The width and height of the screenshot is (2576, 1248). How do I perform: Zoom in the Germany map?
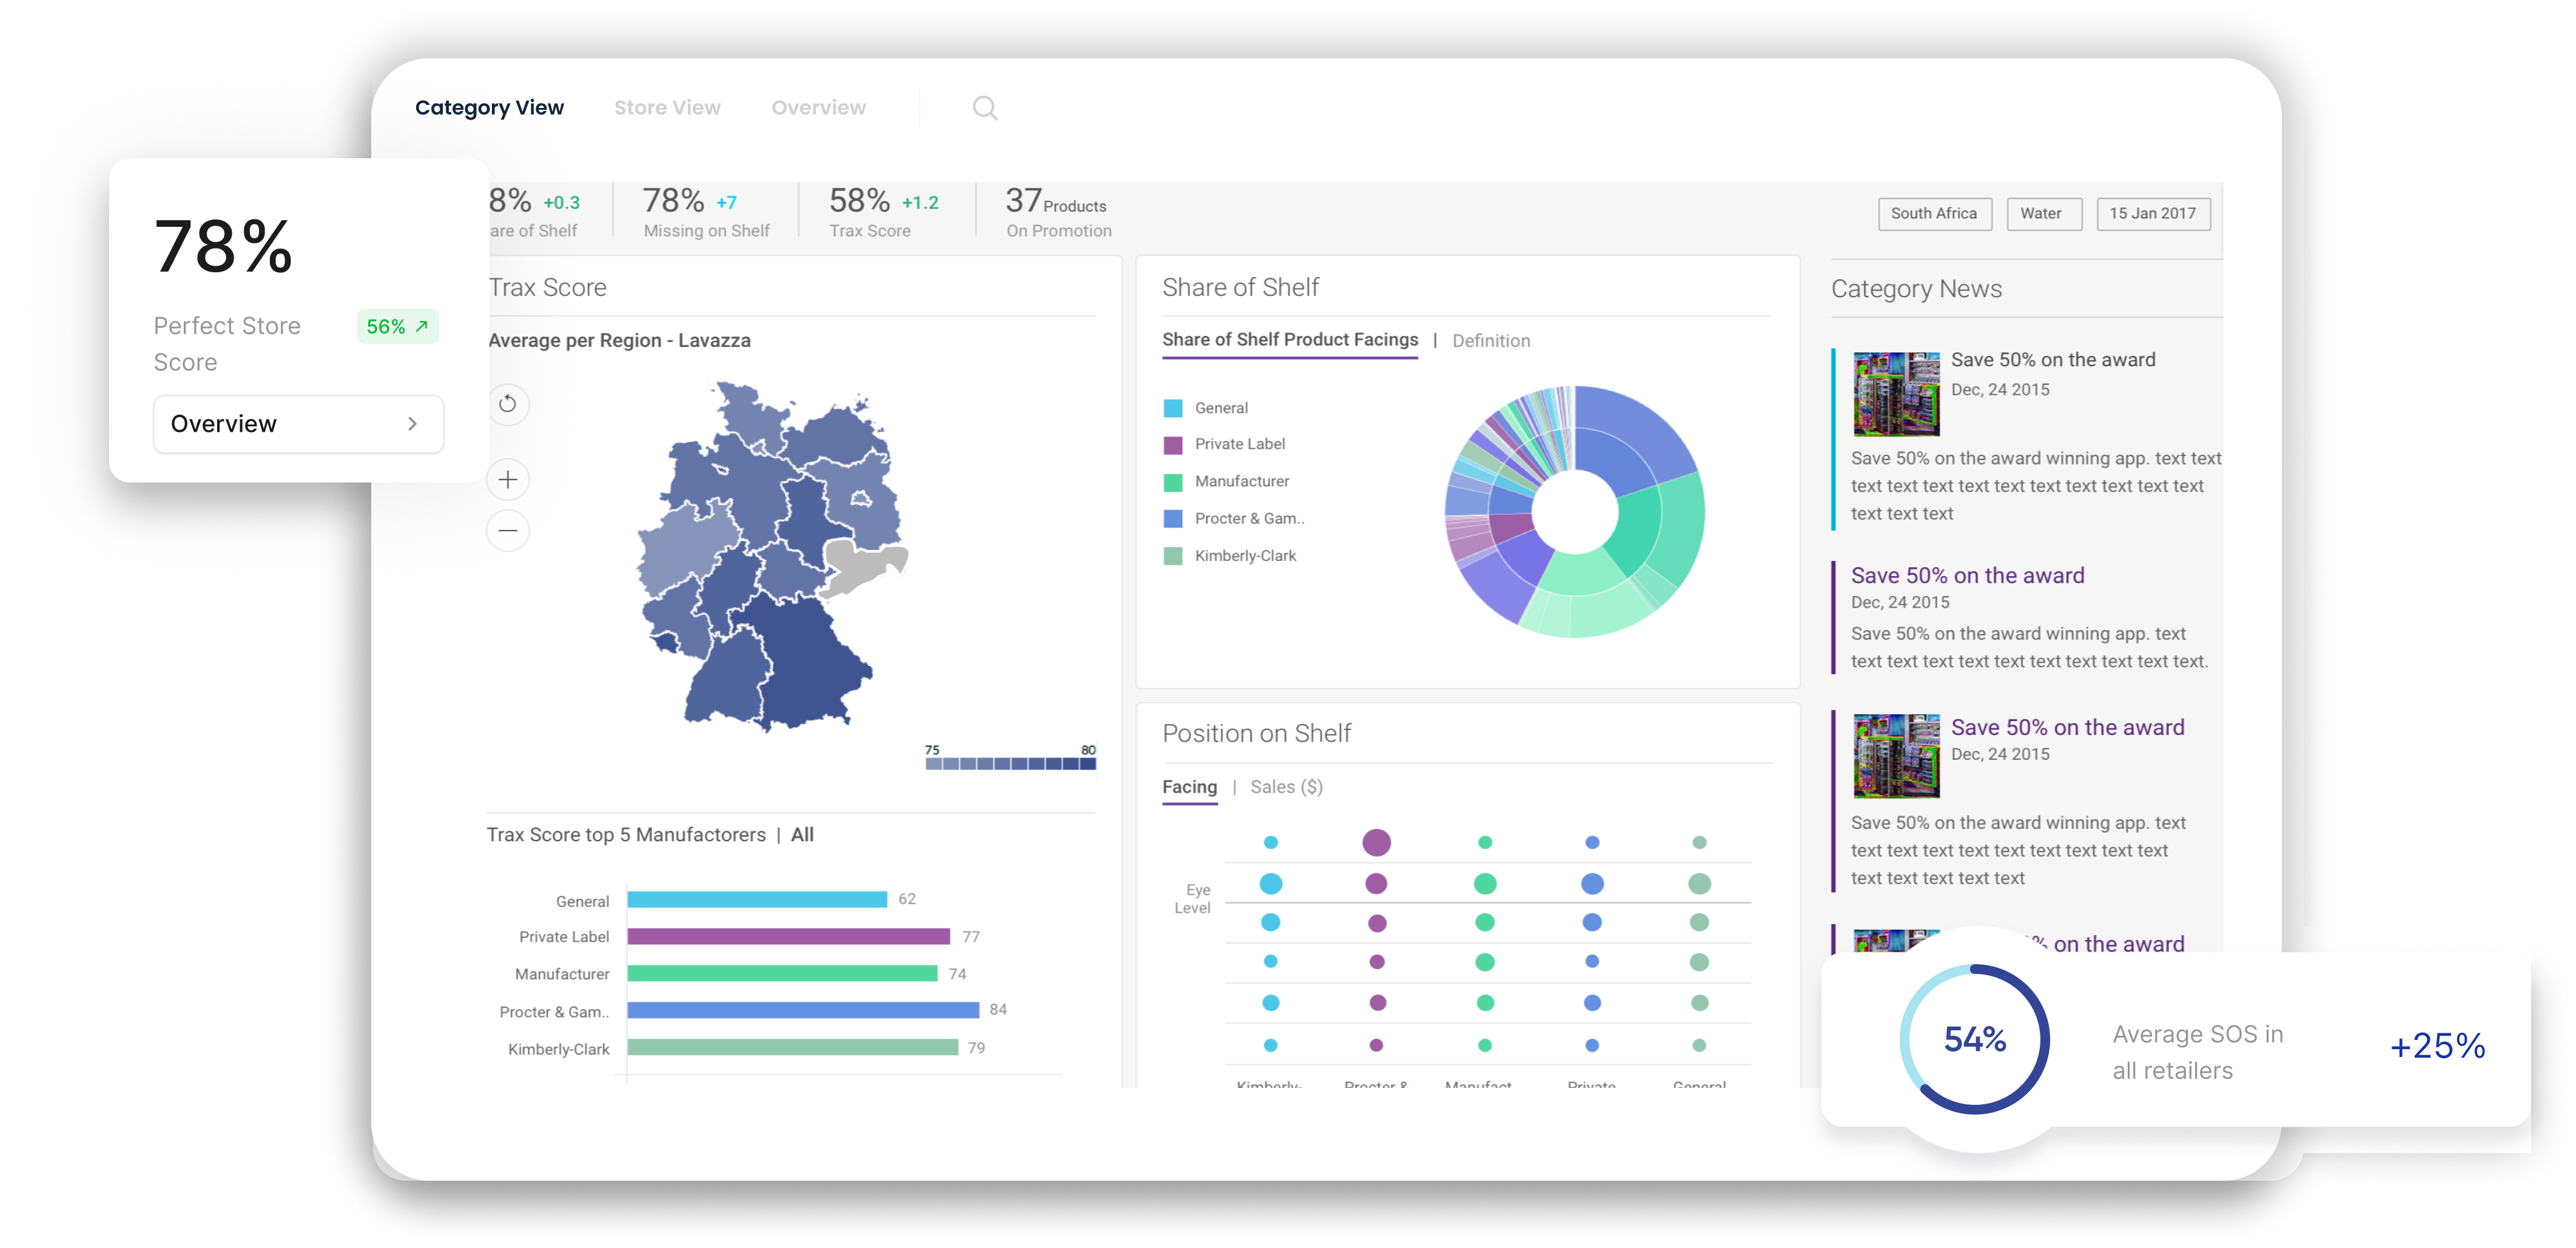(x=508, y=480)
